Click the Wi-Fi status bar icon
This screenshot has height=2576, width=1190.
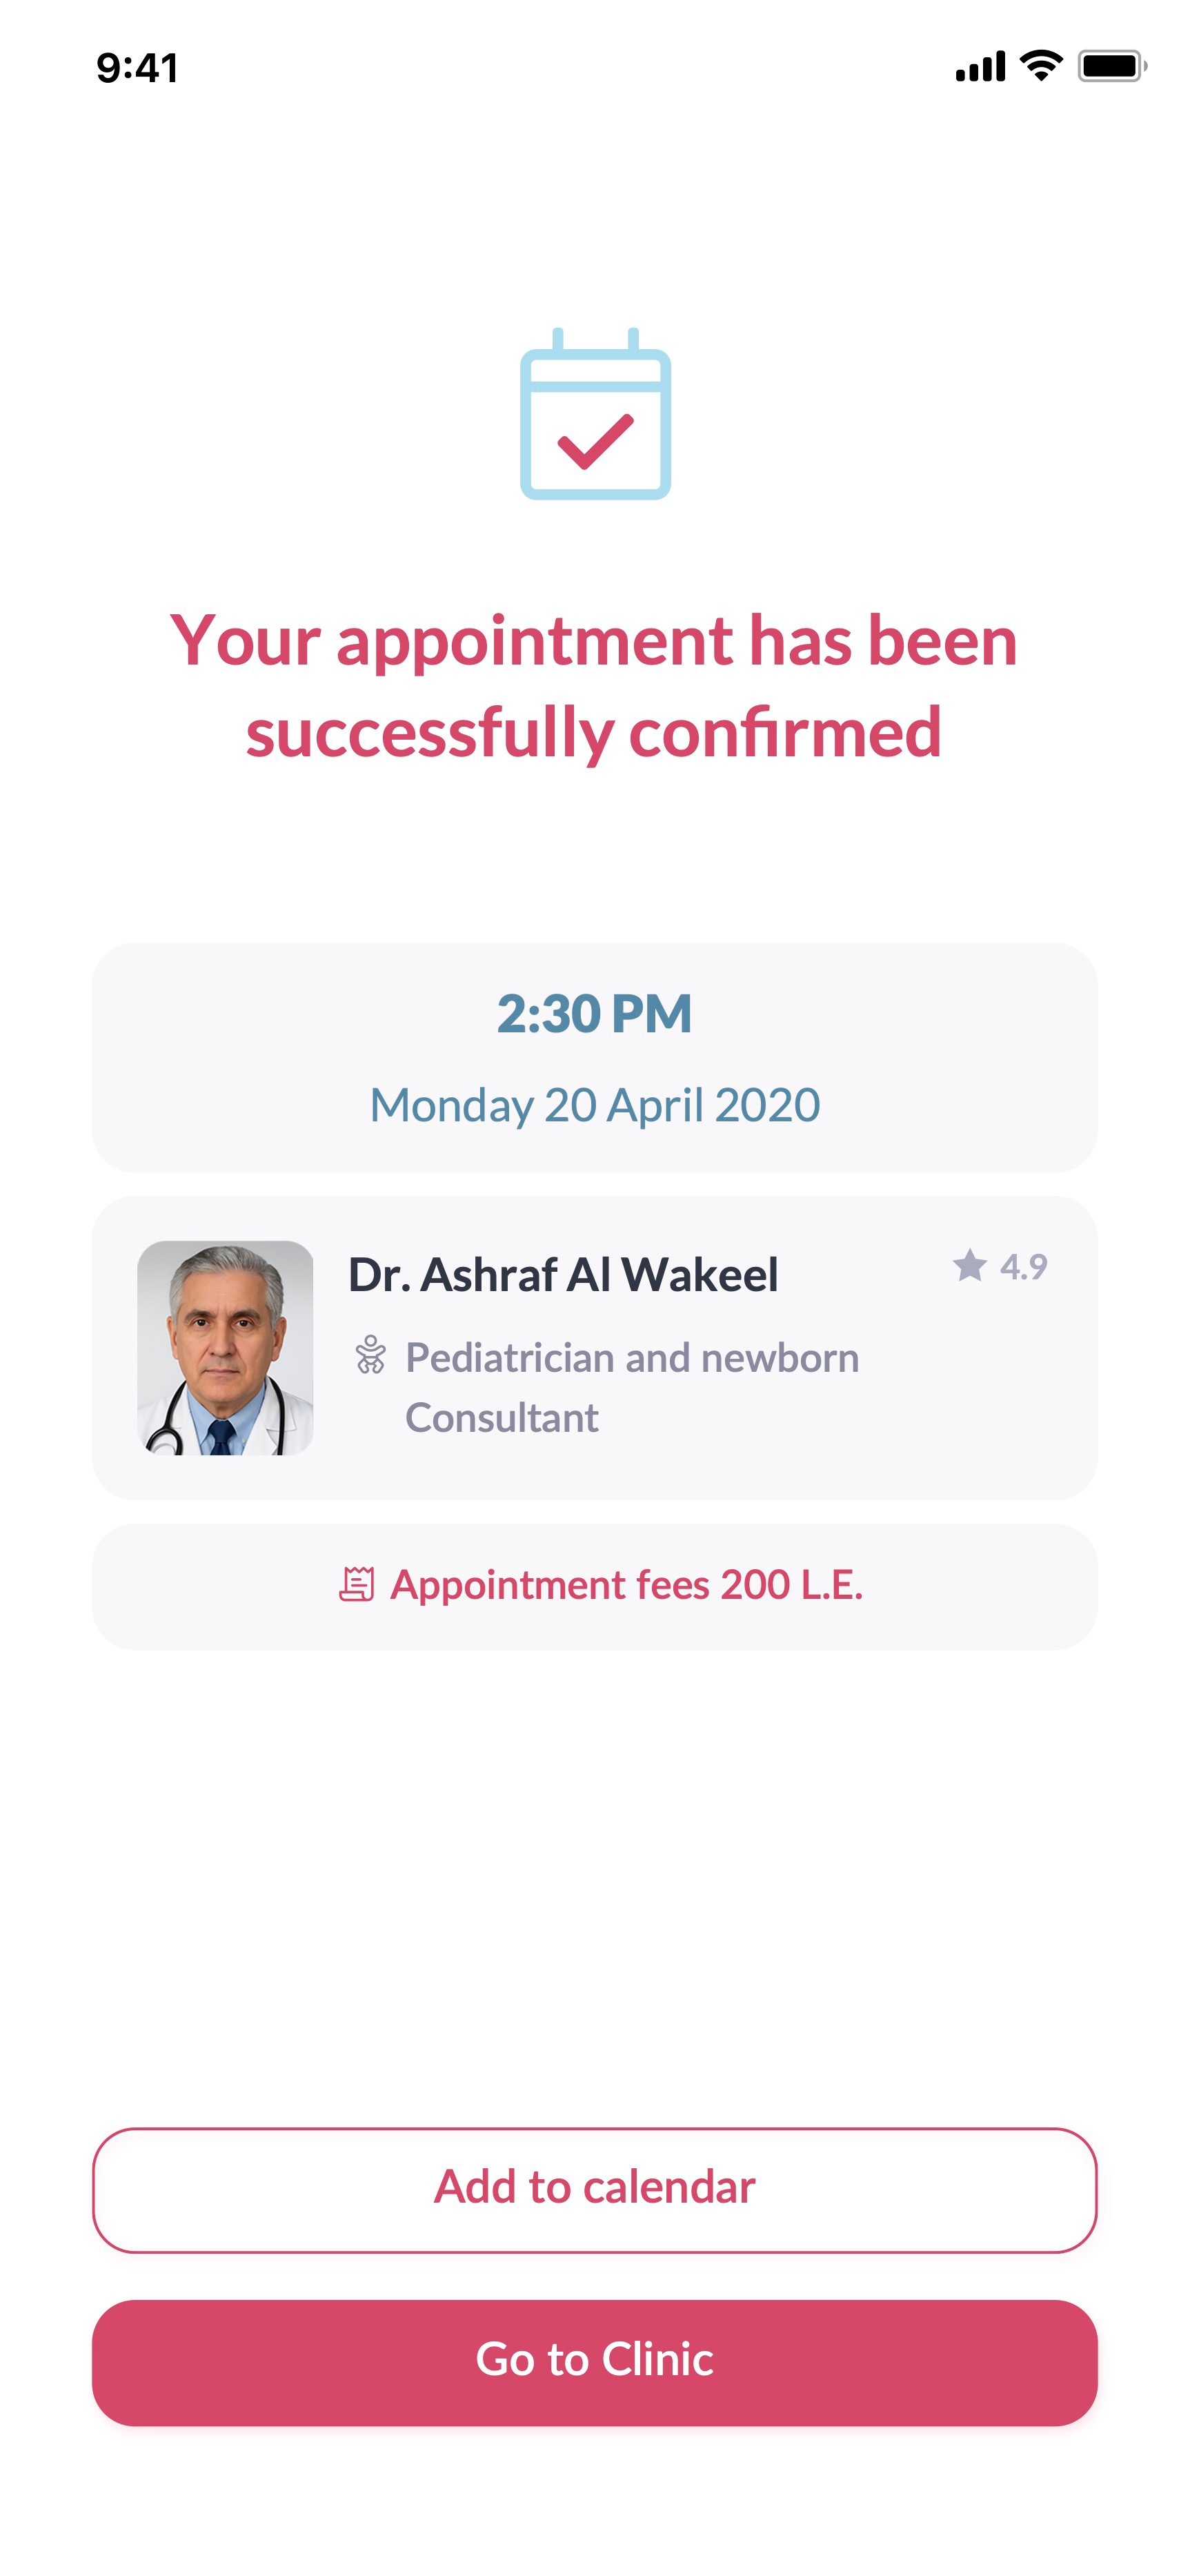point(1041,66)
